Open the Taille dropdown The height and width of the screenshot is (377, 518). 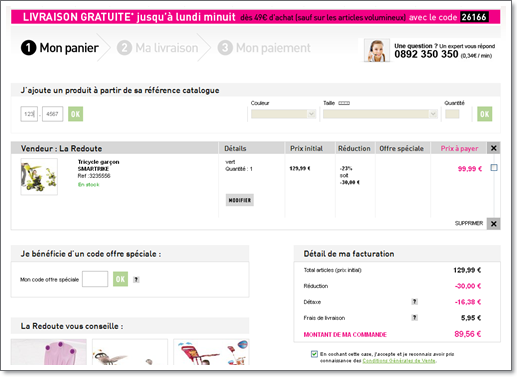coord(380,114)
